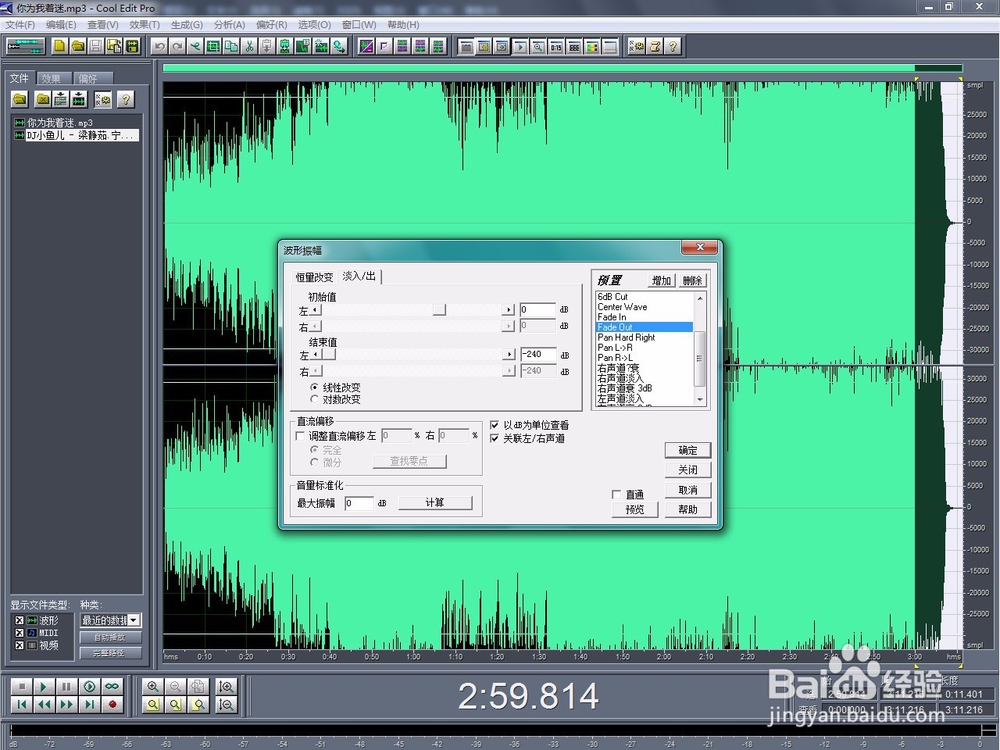Click the 结束值 左 slider thumb
The image size is (1000, 750).
point(328,355)
